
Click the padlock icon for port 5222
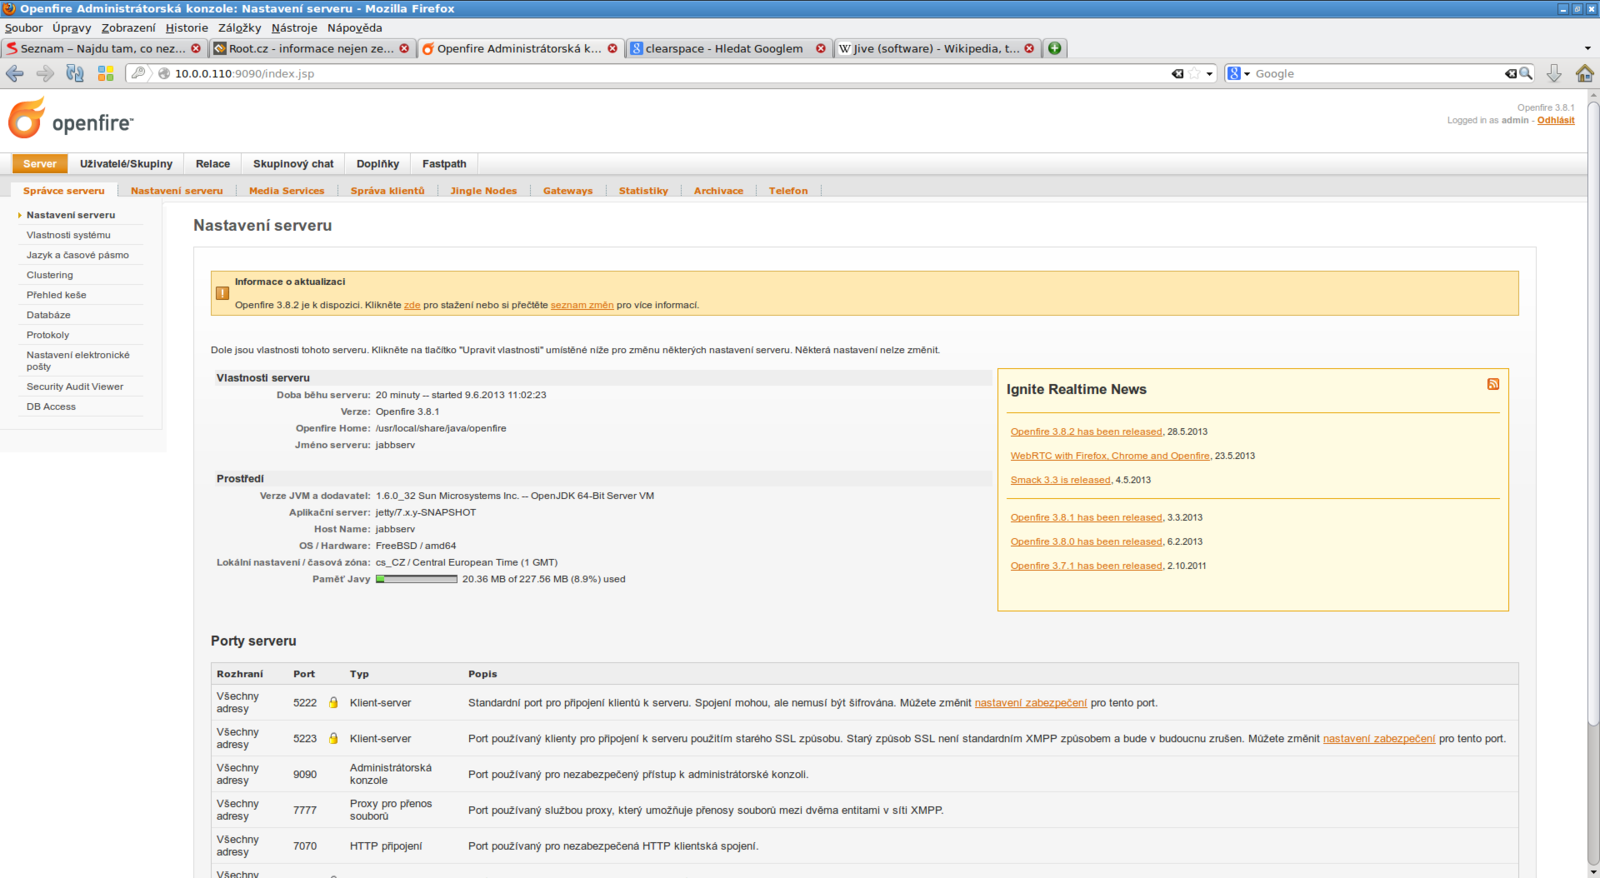coord(334,703)
